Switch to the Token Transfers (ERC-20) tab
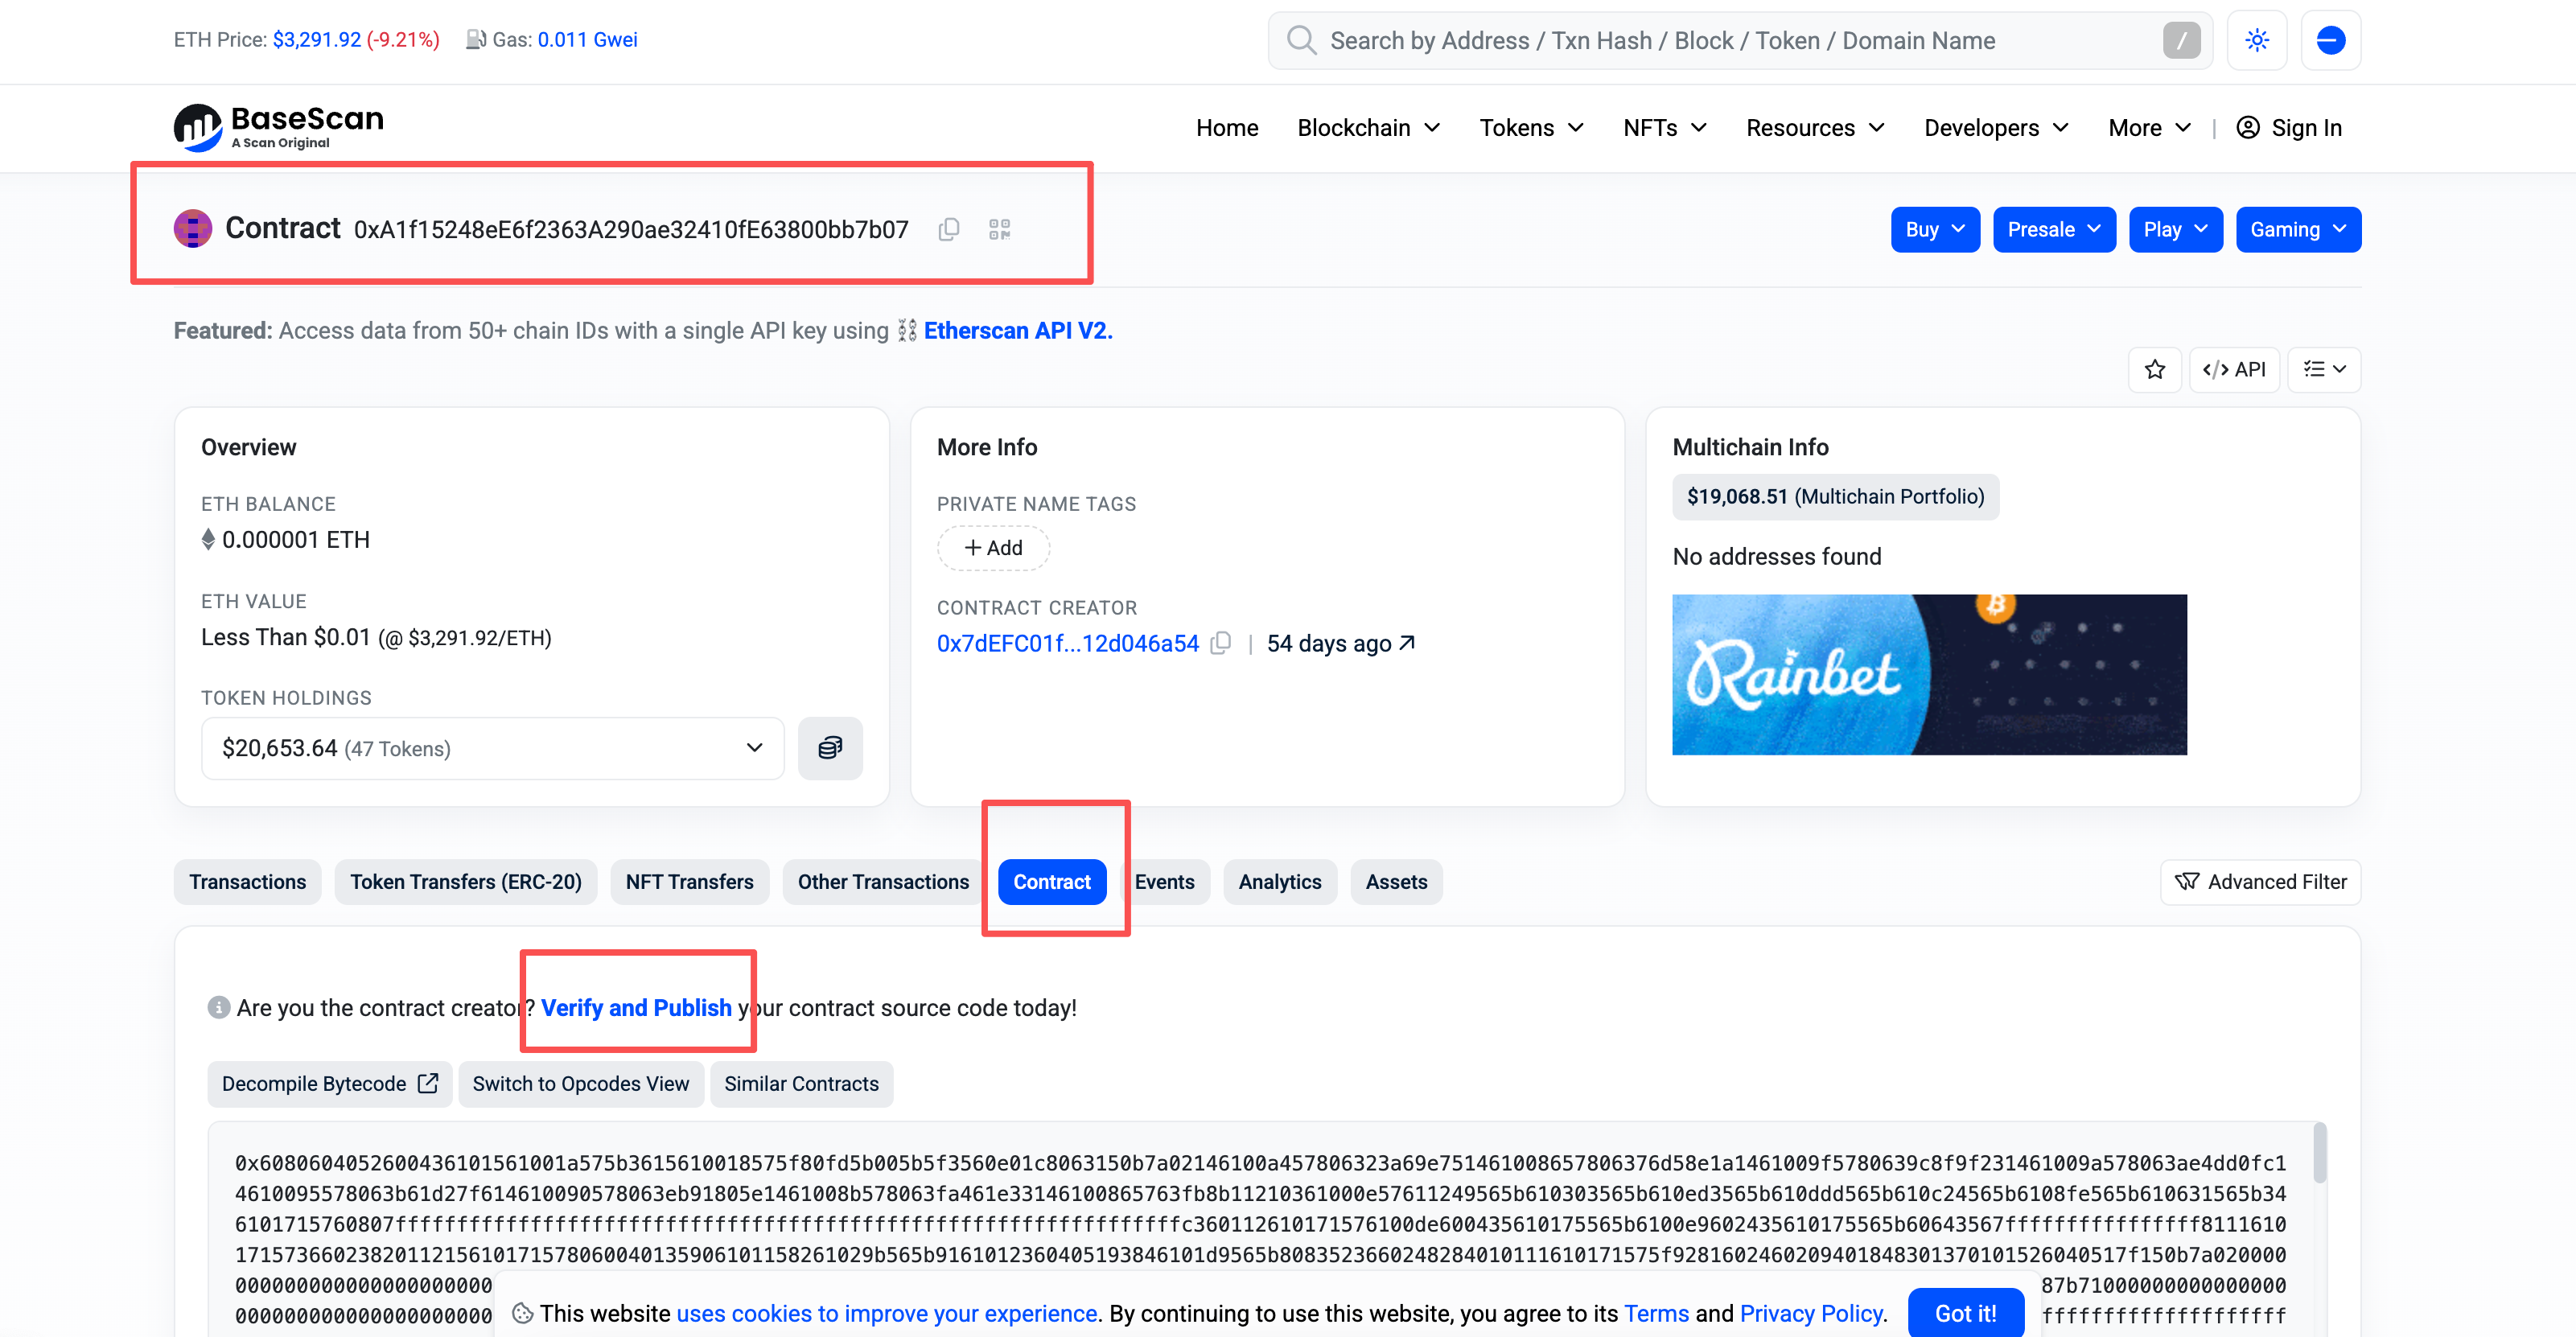This screenshot has height=1337, width=2576. (x=465, y=882)
